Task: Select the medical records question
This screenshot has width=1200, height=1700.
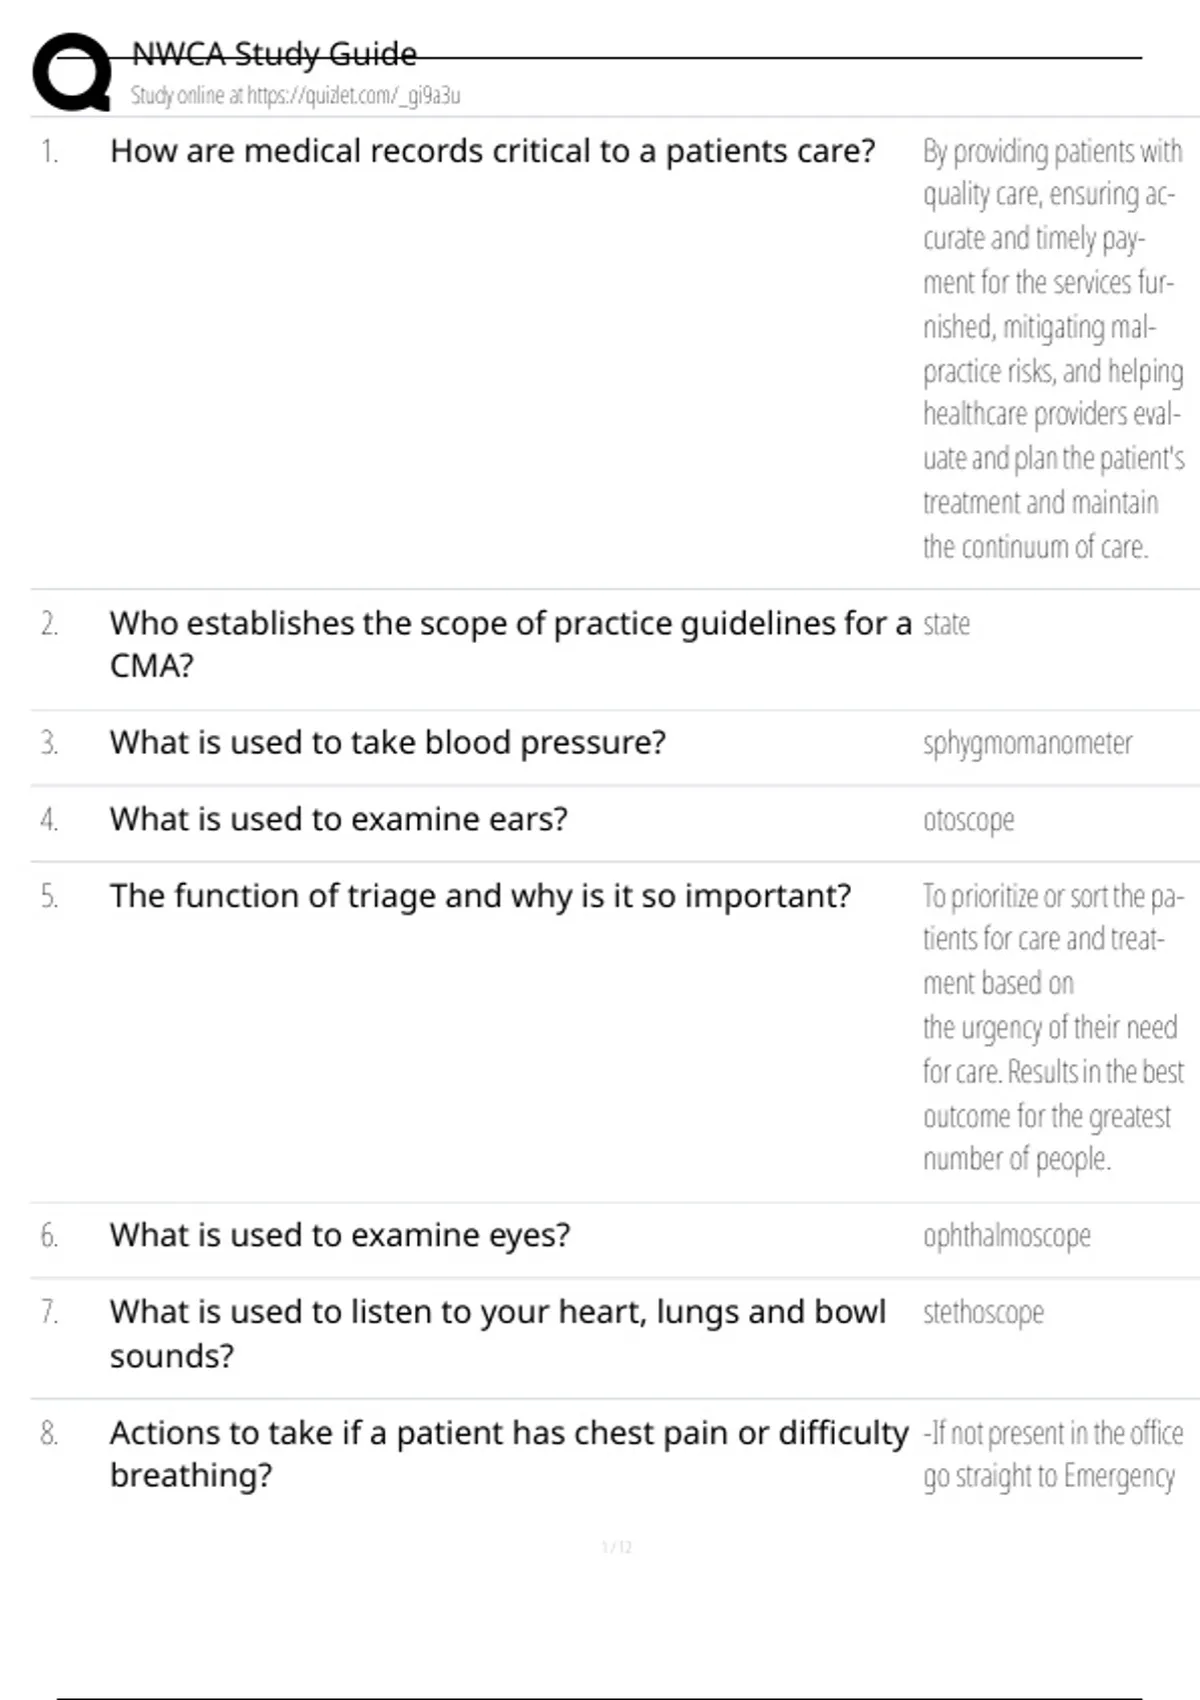Action: [492, 151]
